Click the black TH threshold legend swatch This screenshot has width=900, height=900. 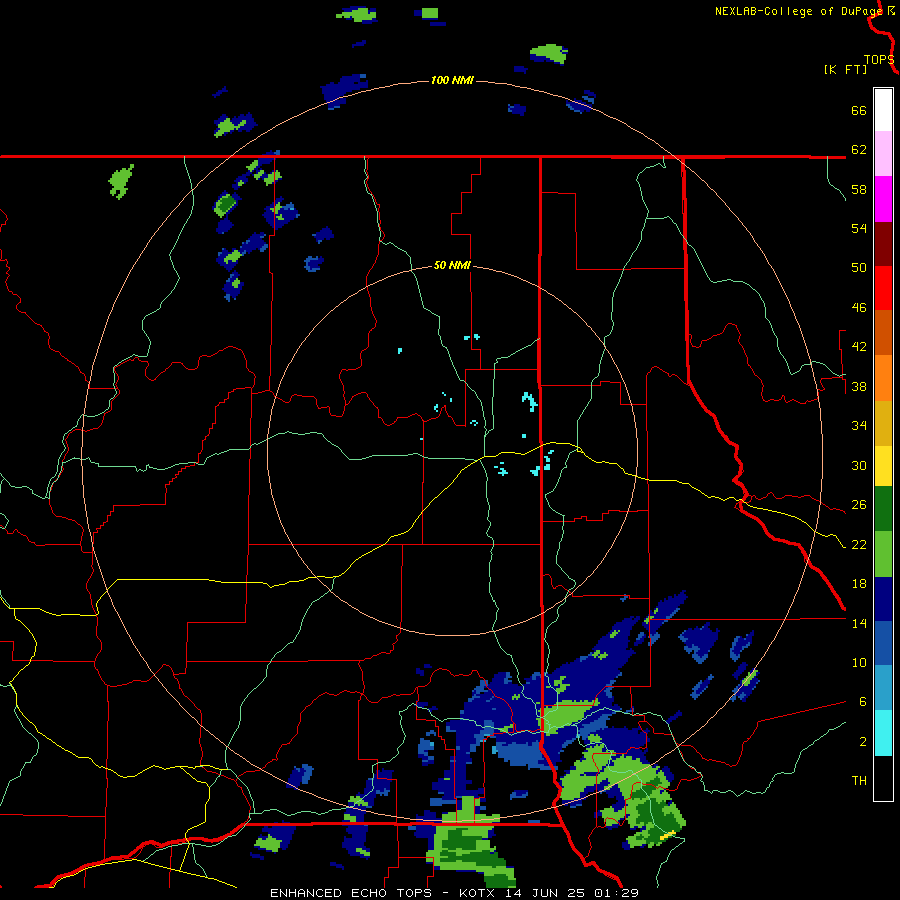pos(883,778)
